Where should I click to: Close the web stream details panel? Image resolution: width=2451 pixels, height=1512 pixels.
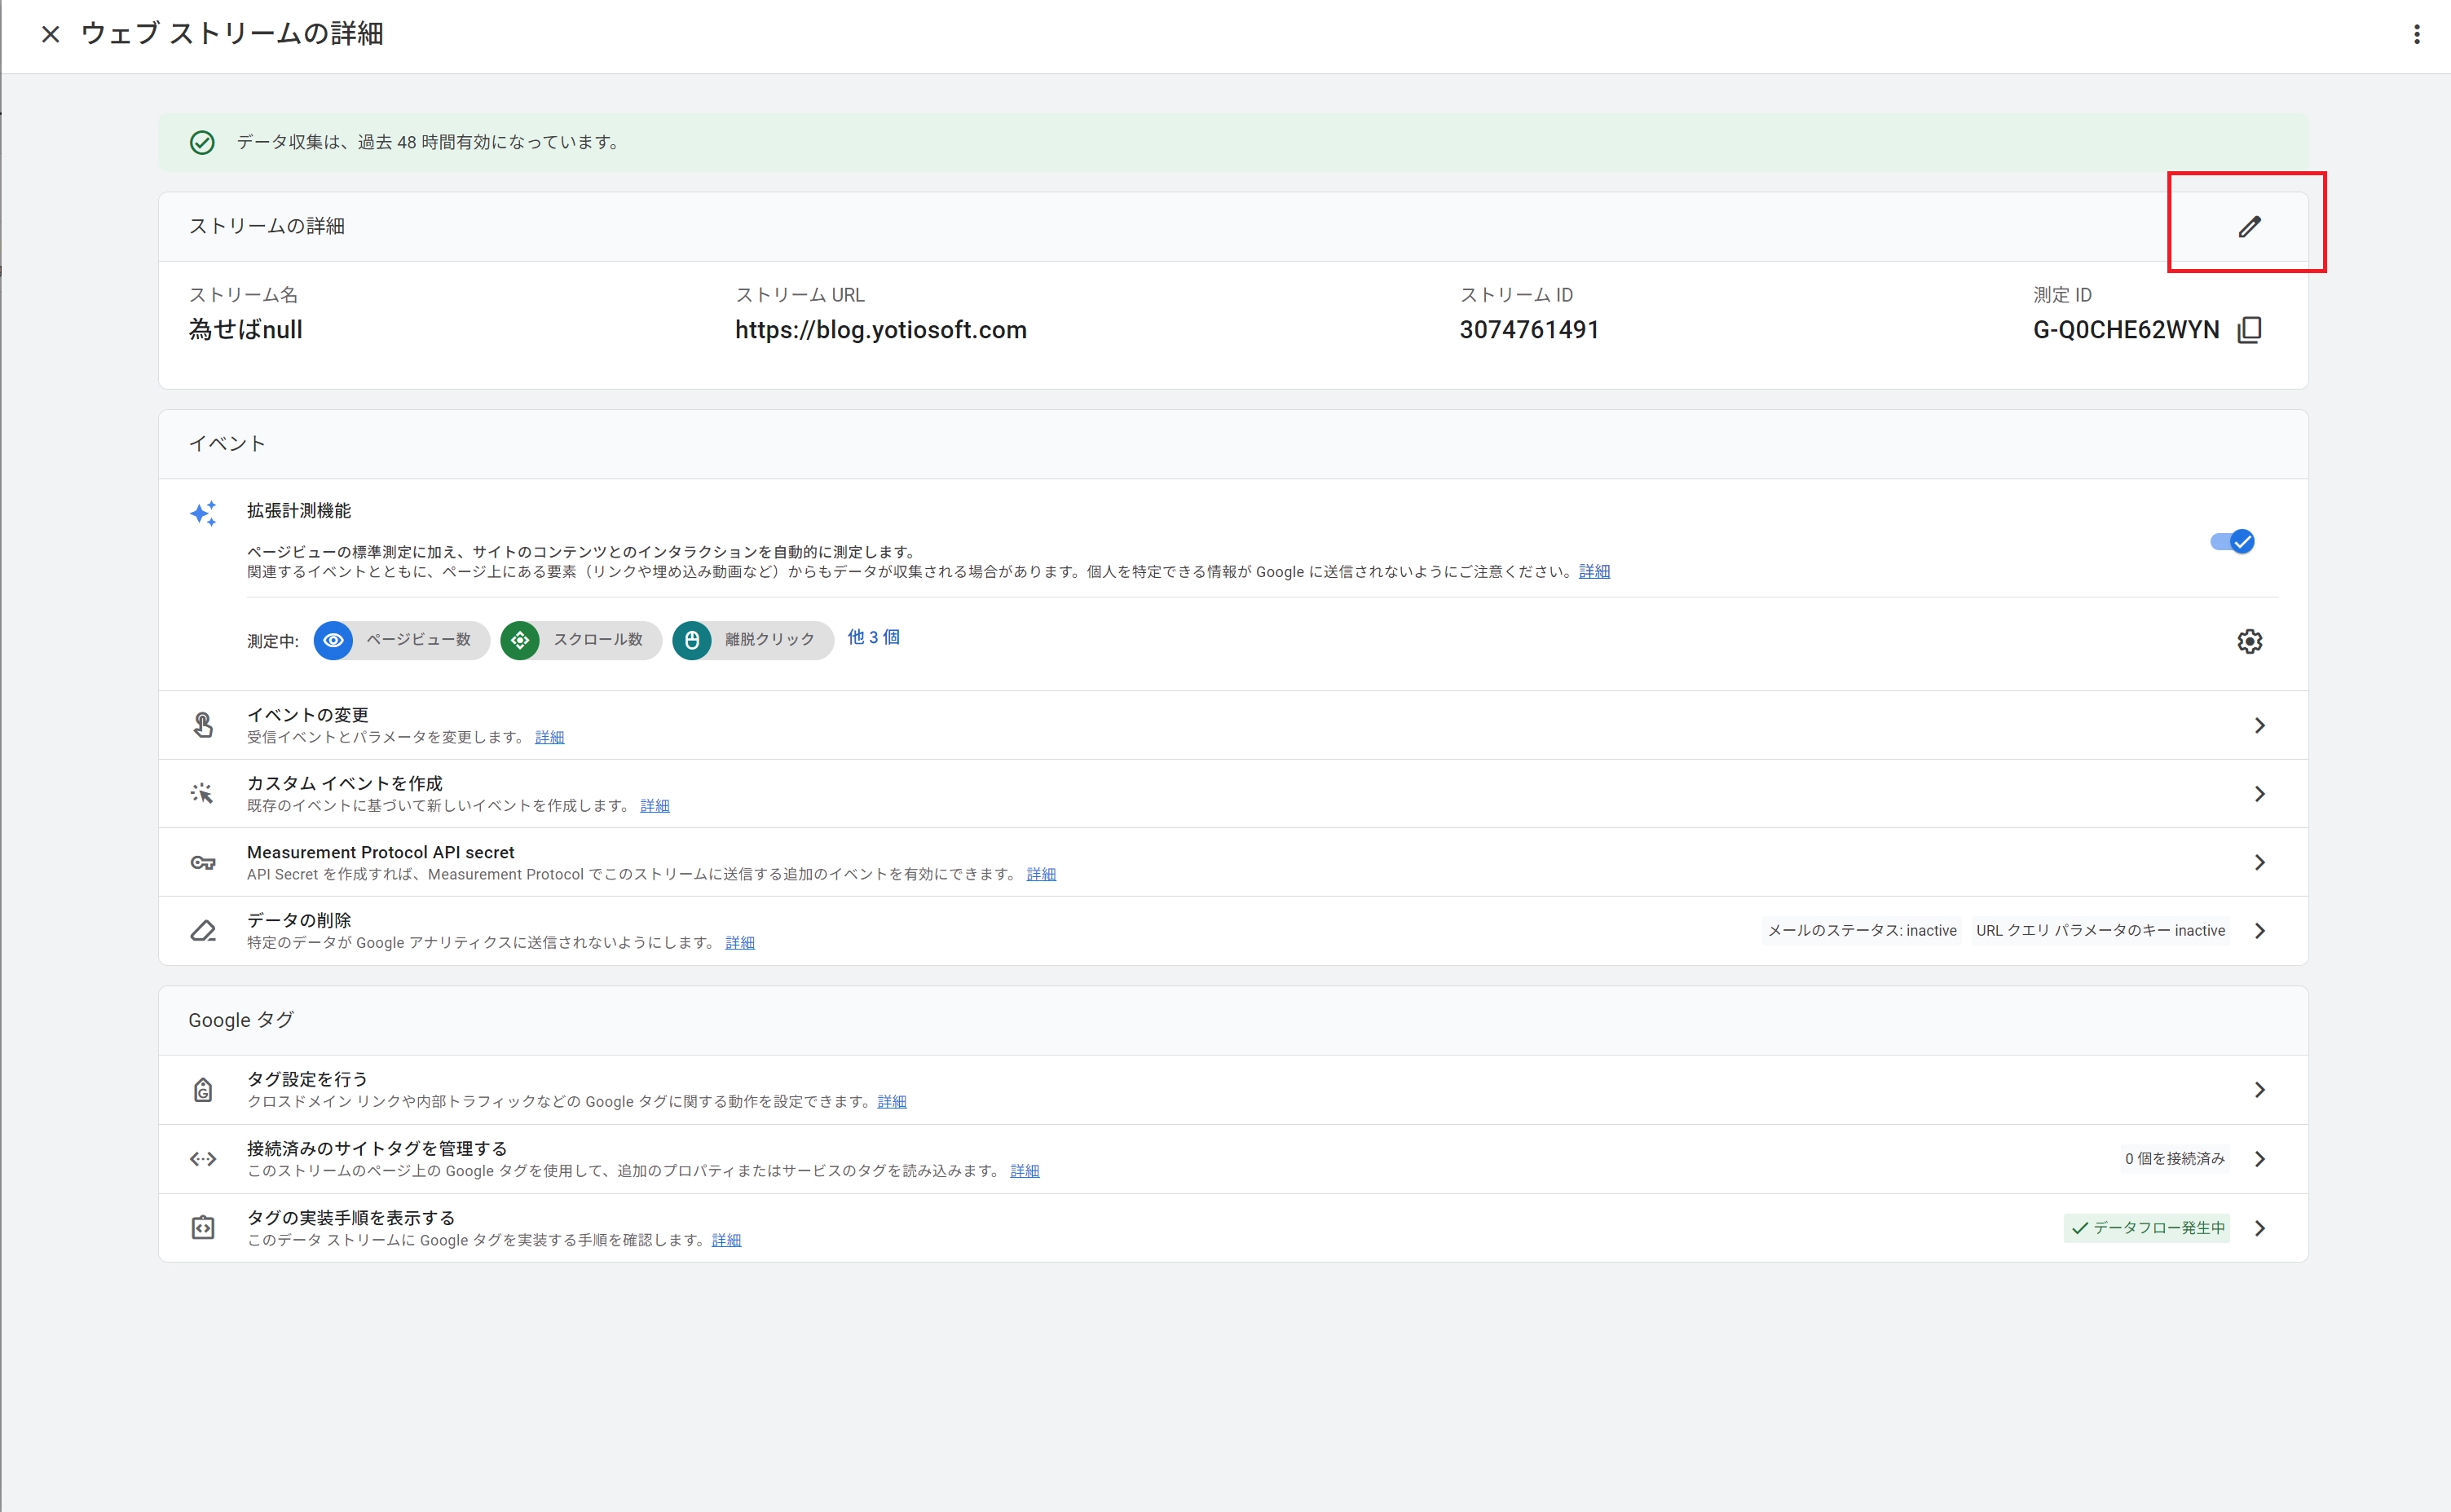tap(51, 34)
